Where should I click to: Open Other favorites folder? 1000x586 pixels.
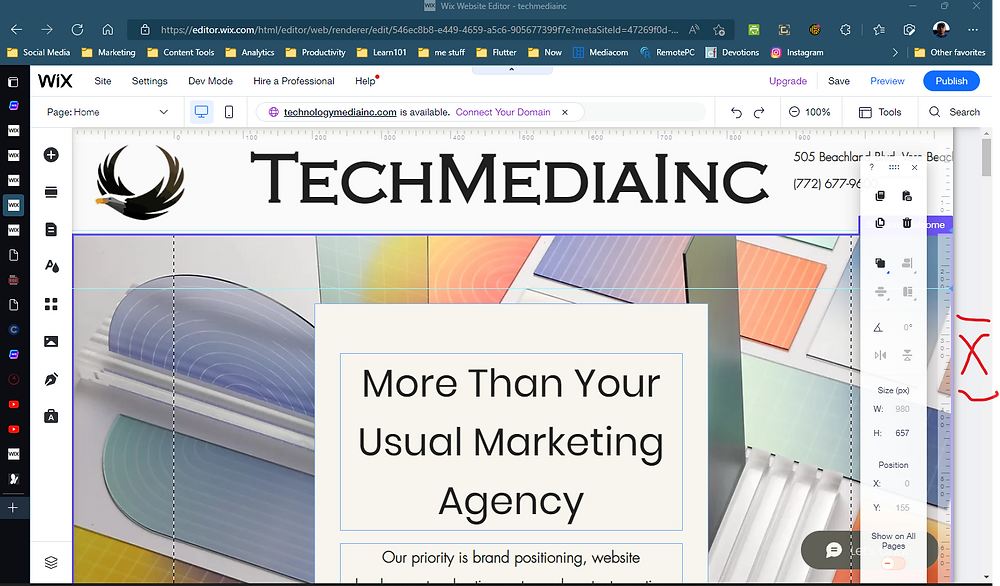click(950, 53)
